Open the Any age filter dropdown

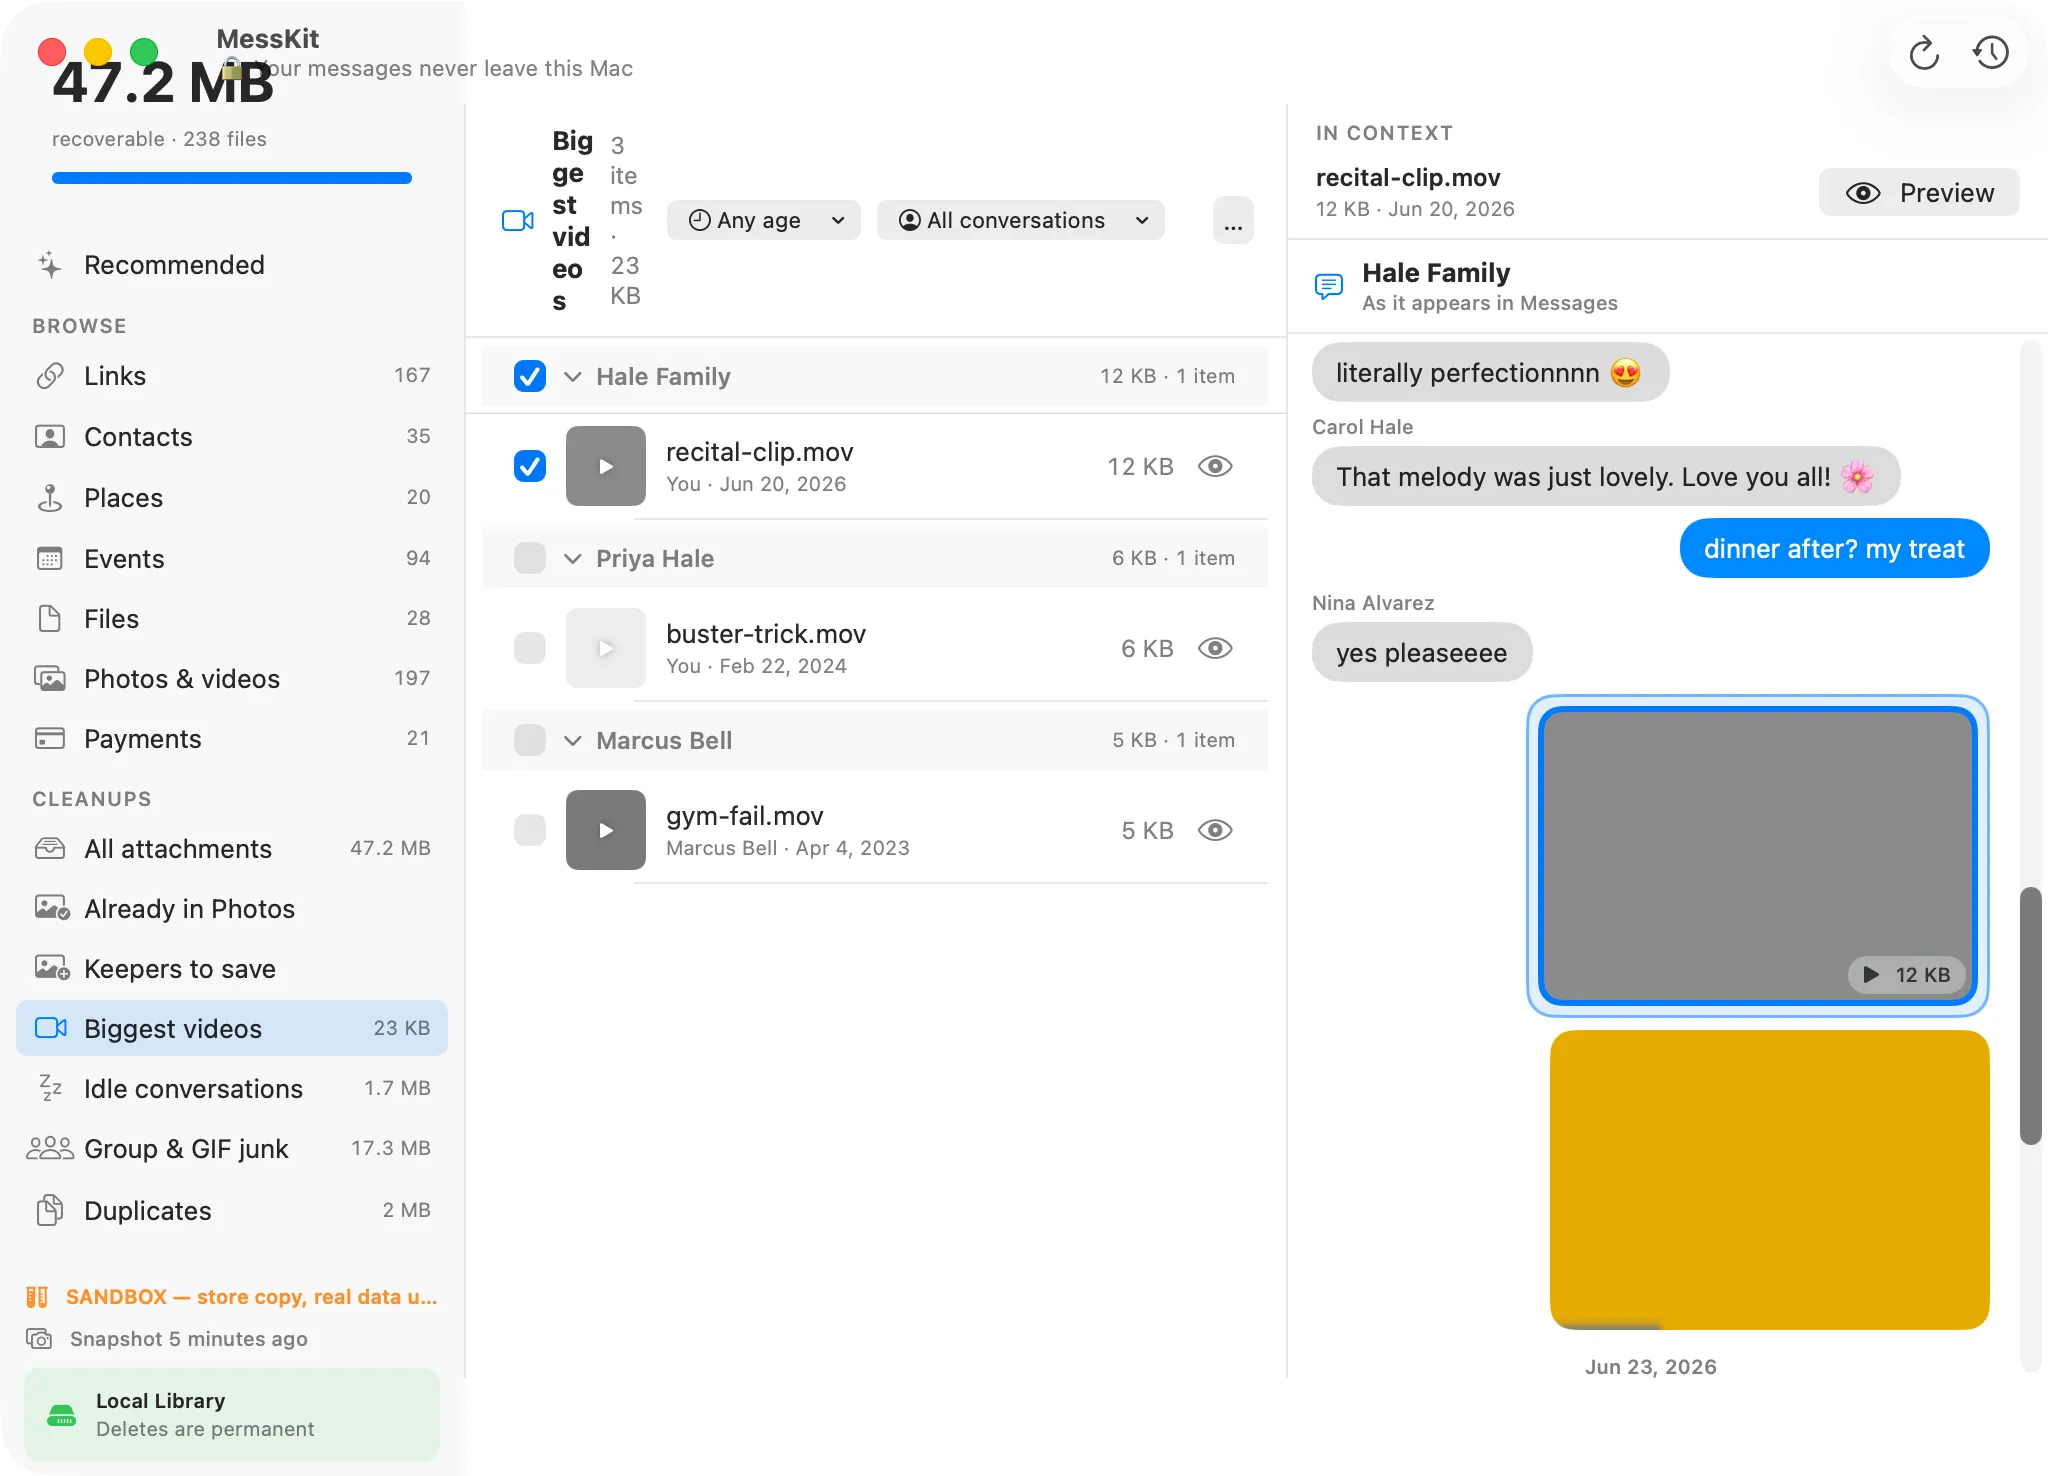tap(764, 220)
